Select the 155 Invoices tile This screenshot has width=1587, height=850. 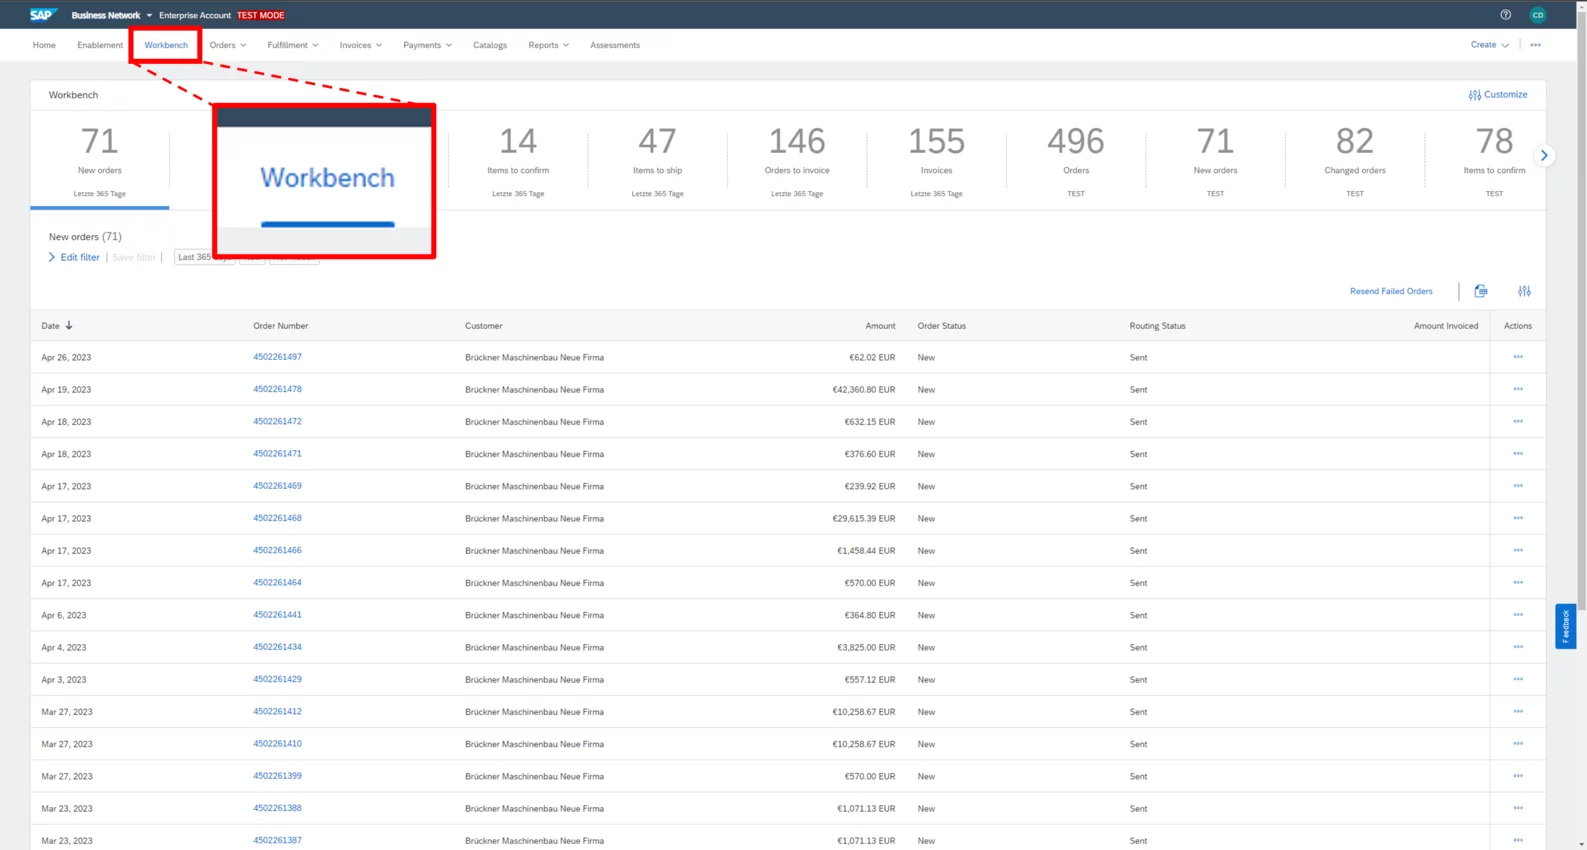tap(936, 160)
